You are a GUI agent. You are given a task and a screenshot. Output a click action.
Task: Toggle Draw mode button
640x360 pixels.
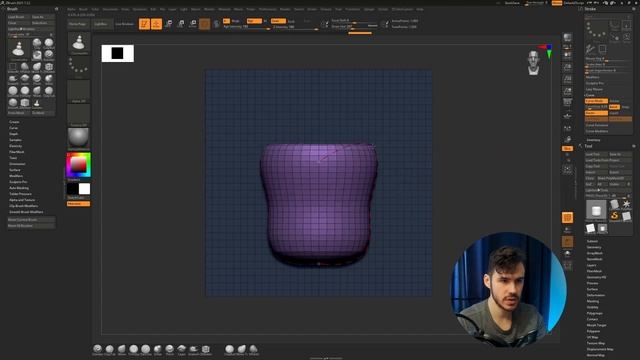pos(156,24)
